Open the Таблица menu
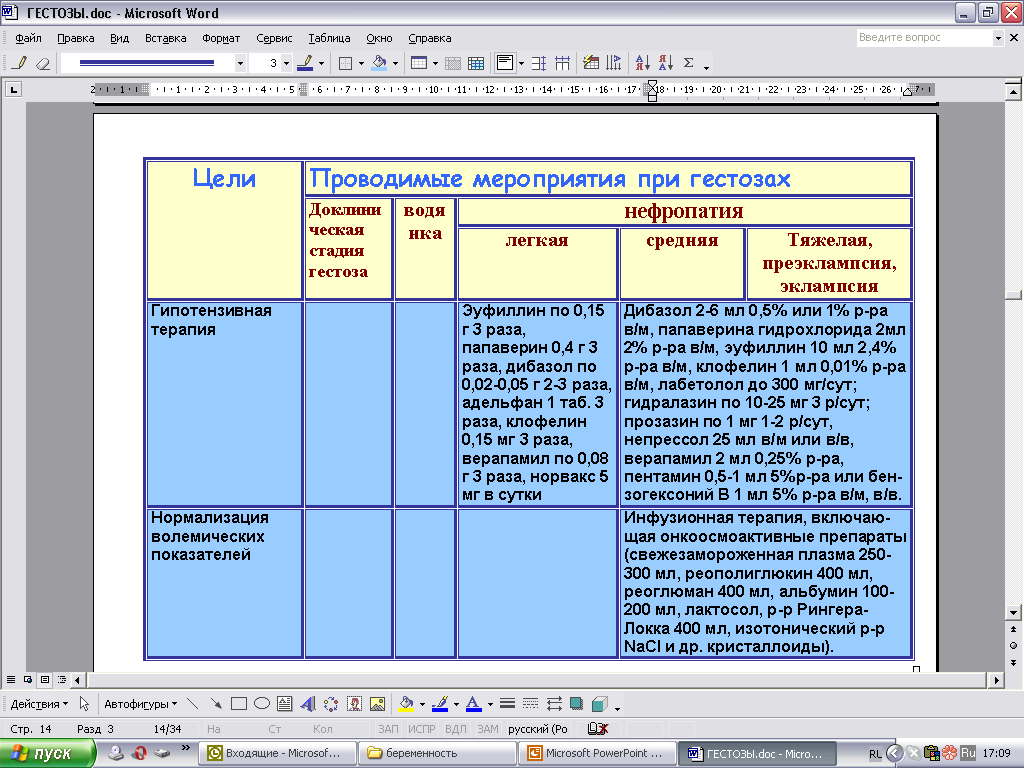Screen dimensions: 1024x768 click(329, 38)
